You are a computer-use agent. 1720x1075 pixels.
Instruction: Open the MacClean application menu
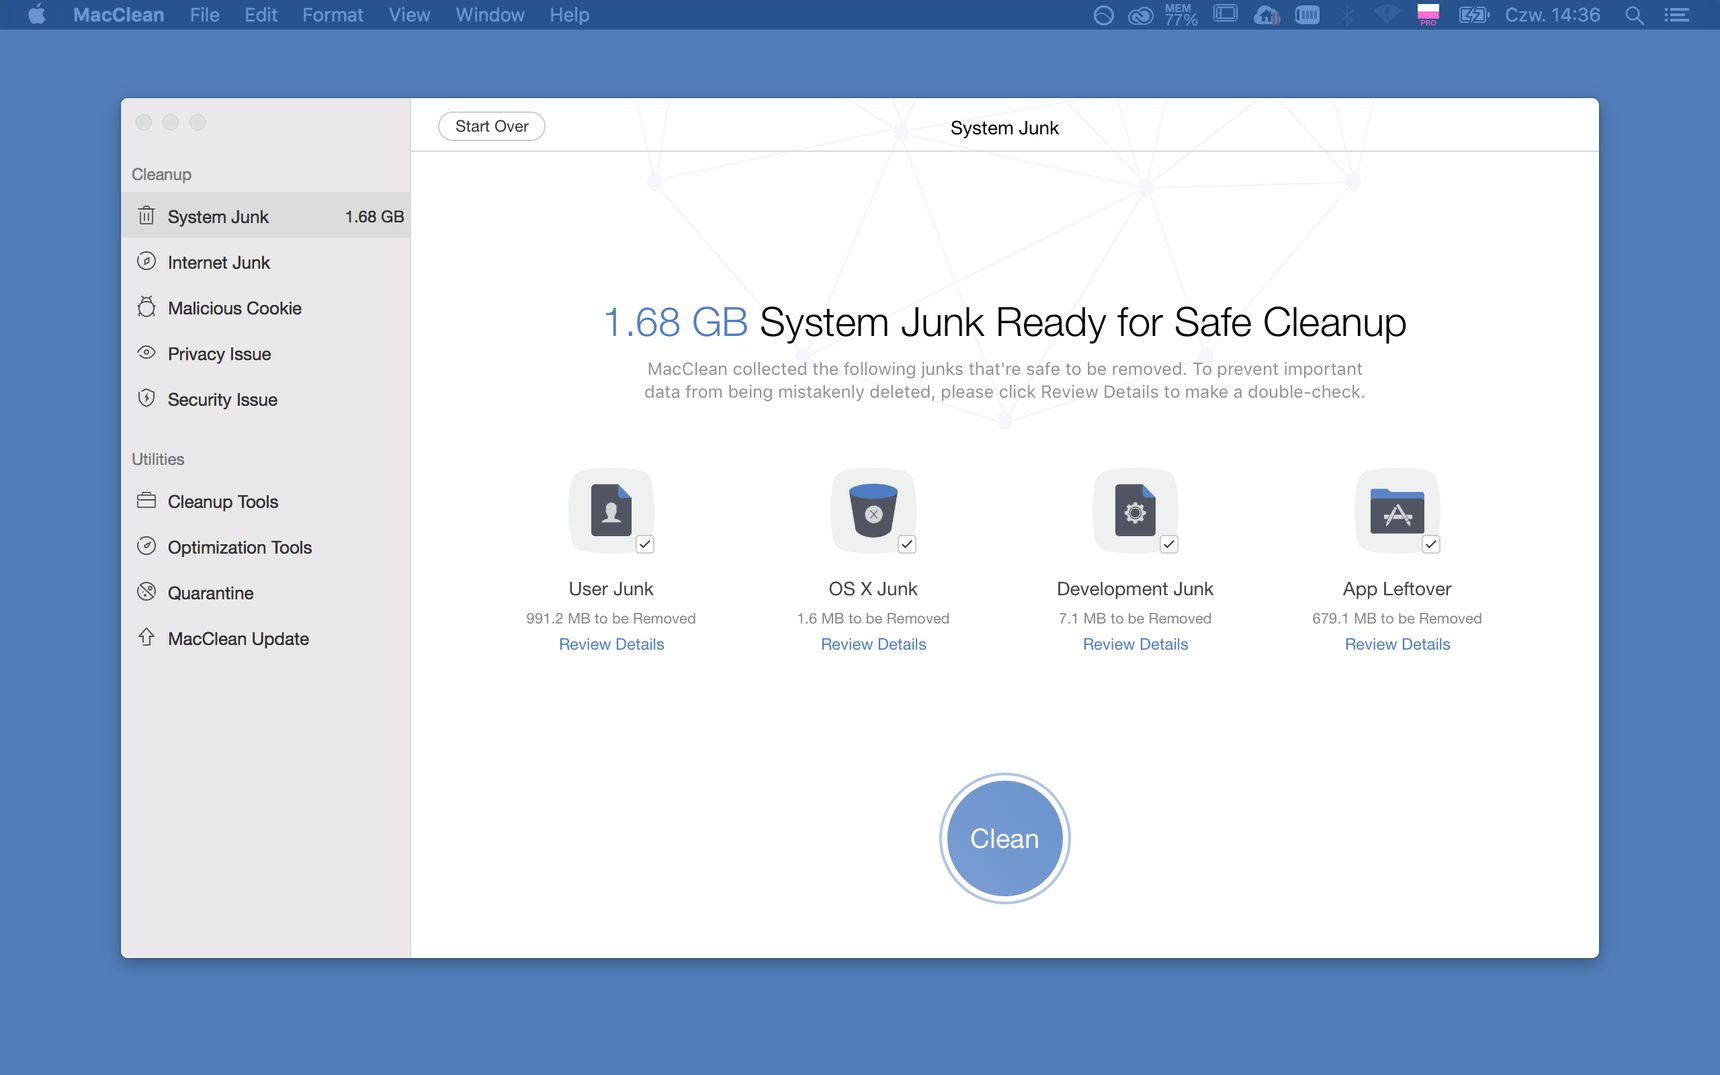coord(118,15)
